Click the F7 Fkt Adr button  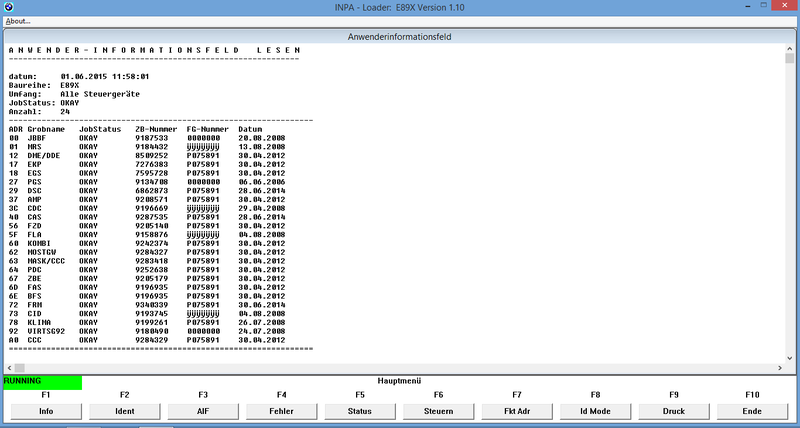(x=517, y=411)
